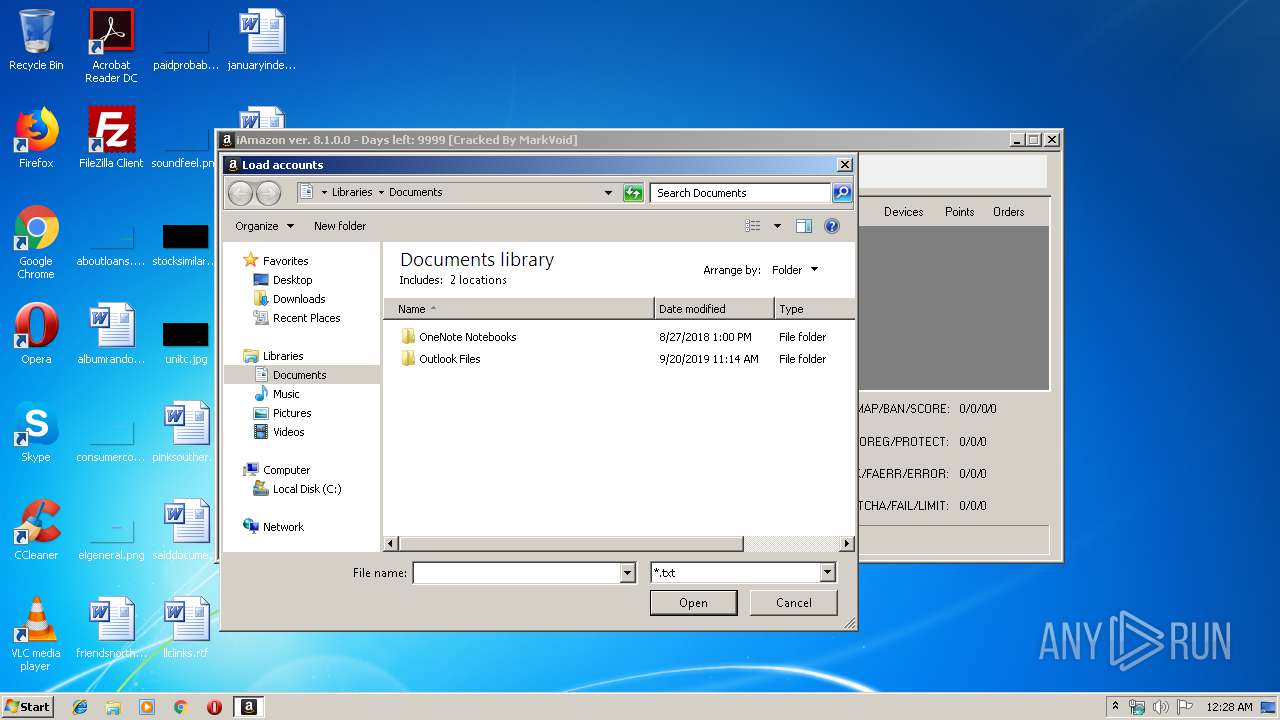Click the taskbar clock showing 12:28 AM
1280x720 pixels.
point(1229,707)
